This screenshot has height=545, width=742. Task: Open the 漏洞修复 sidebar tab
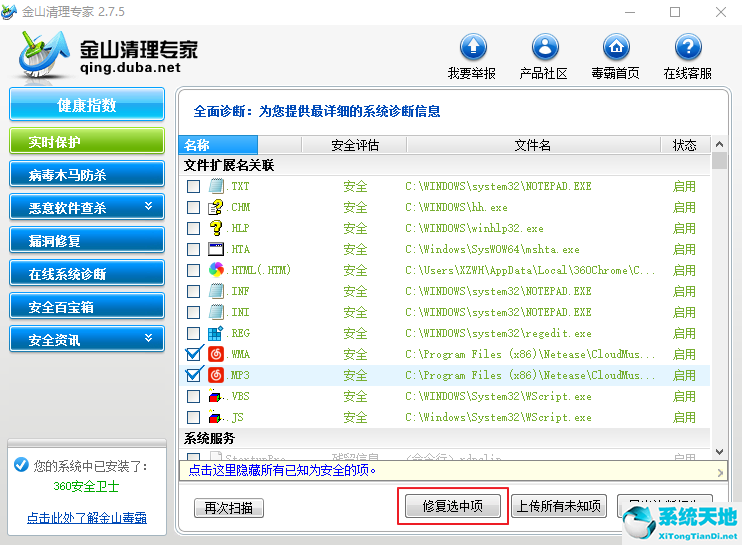pos(87,240)
